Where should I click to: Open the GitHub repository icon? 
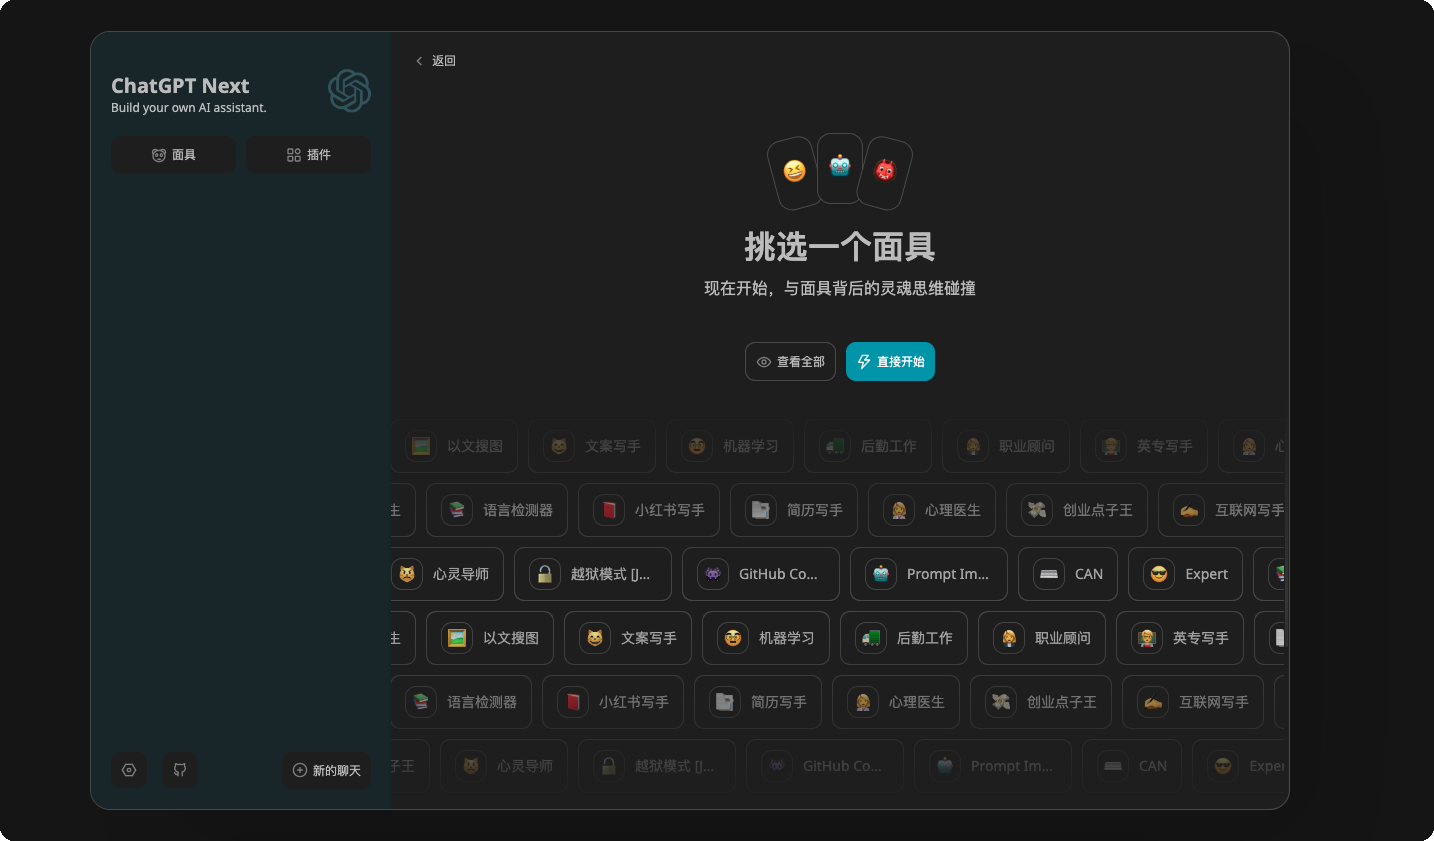pos(180,770)
